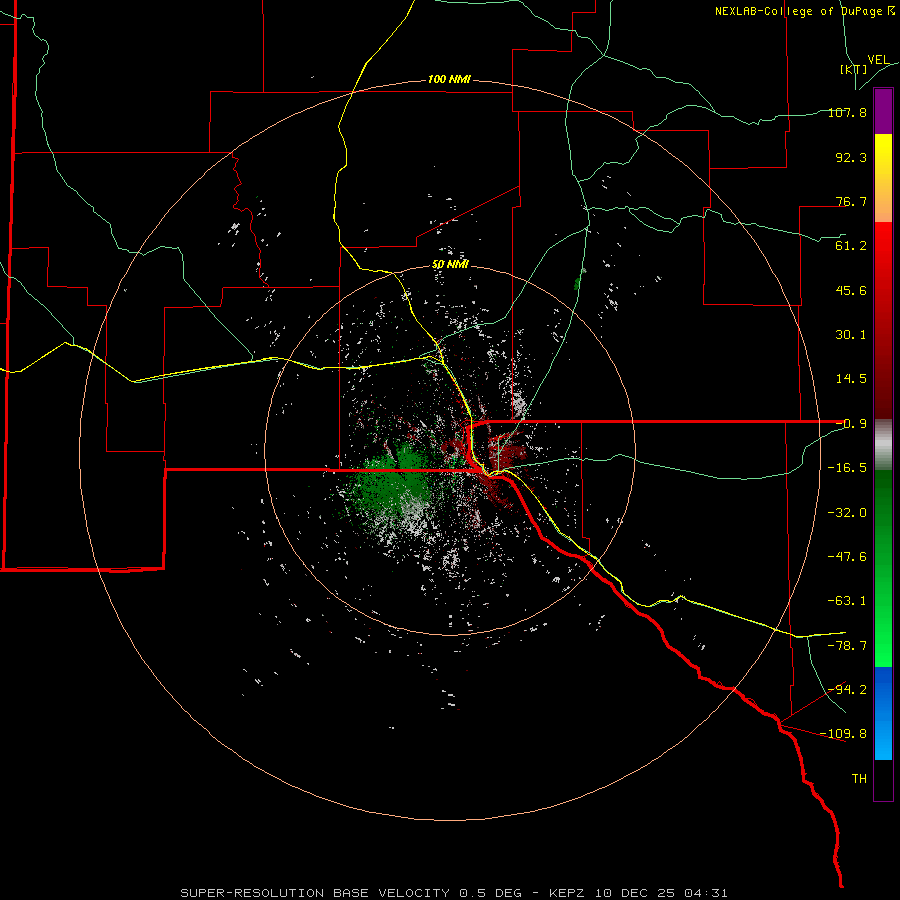The image size is (900, 900).
Task: Click the 92.3 legend value
Action: pos(851,157)
